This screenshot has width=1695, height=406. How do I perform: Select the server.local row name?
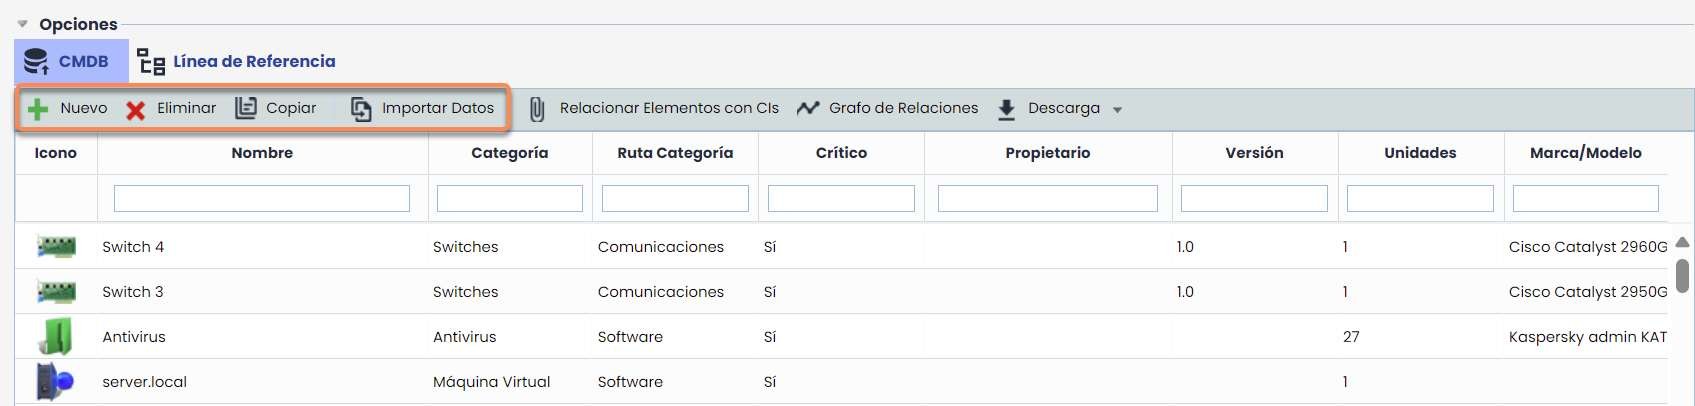click(x=145, y=382)
